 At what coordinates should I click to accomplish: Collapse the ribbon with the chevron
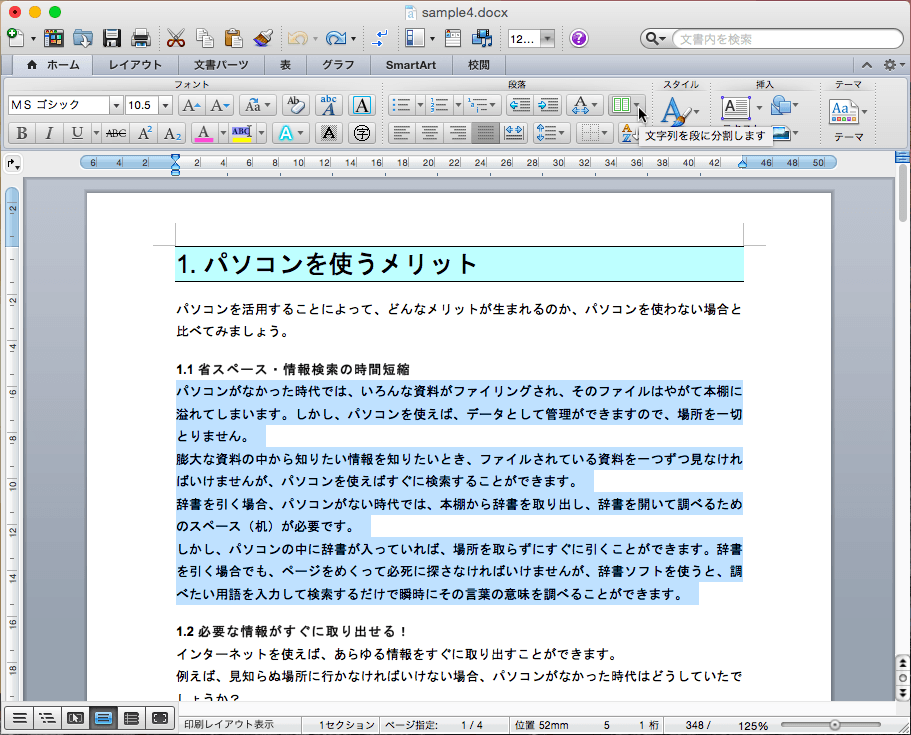(867, 65)
